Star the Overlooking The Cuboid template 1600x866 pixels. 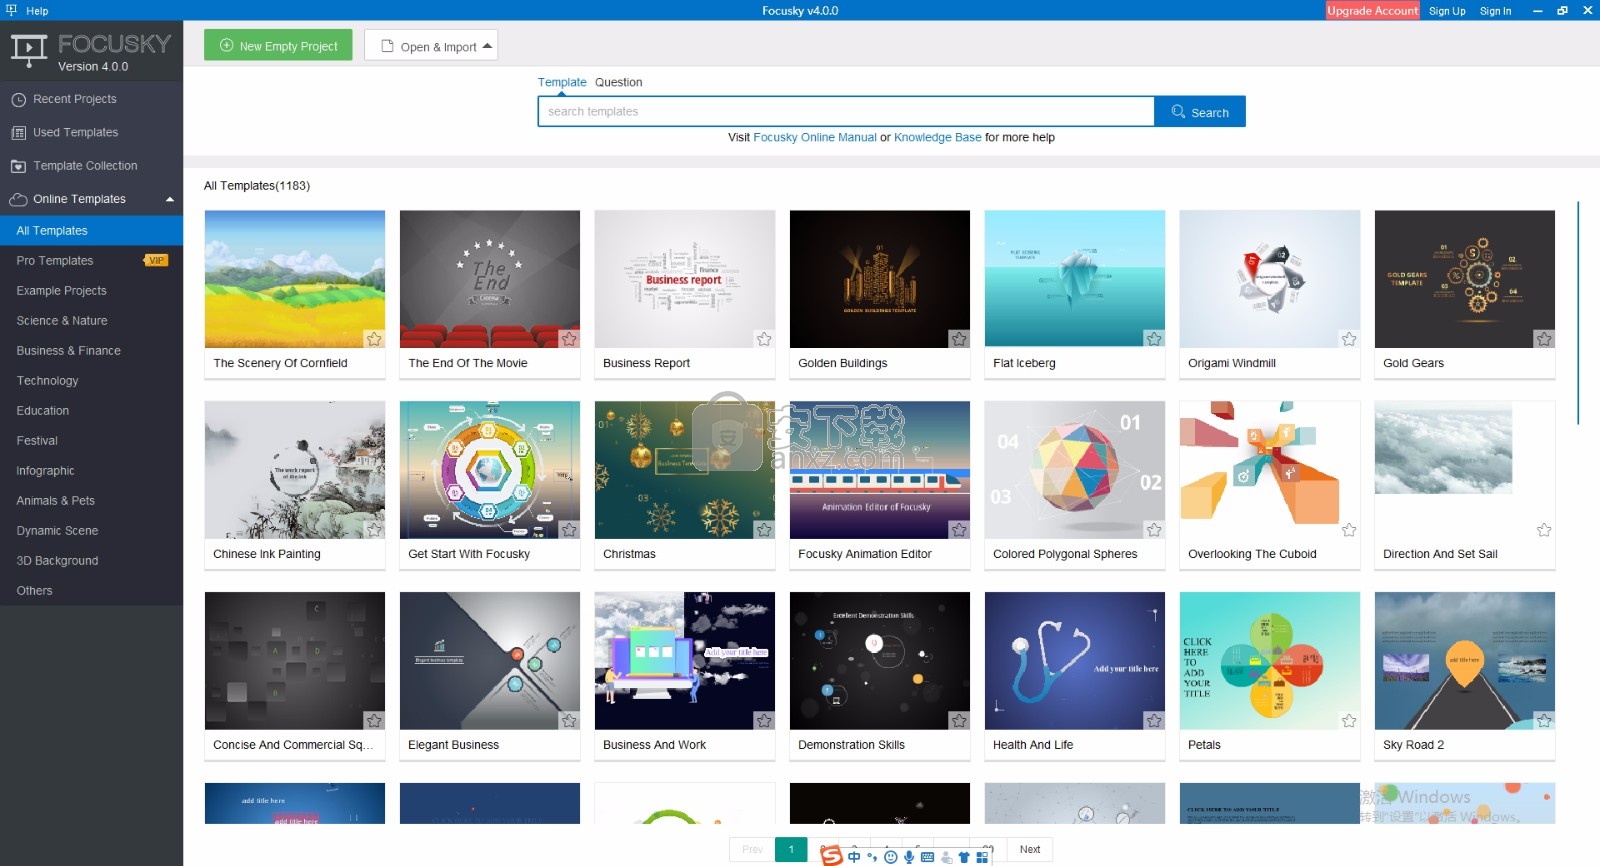click(1349, 530)
